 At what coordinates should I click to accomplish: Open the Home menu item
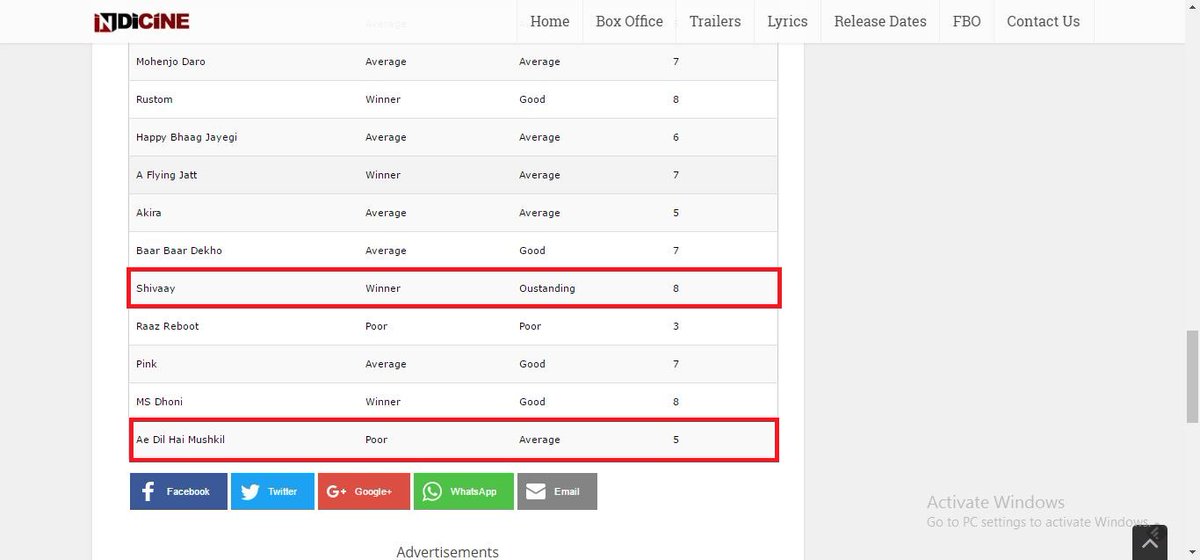click(550, 21)
